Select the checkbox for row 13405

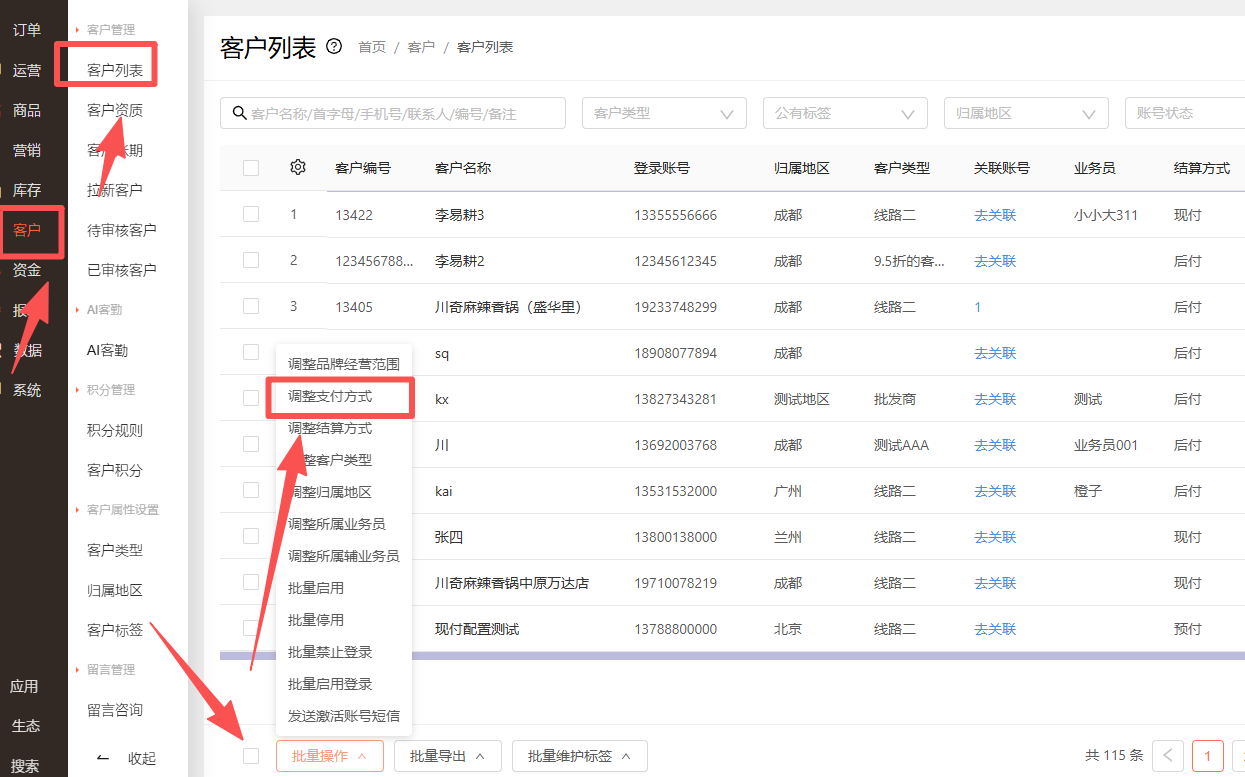(251, 306)
